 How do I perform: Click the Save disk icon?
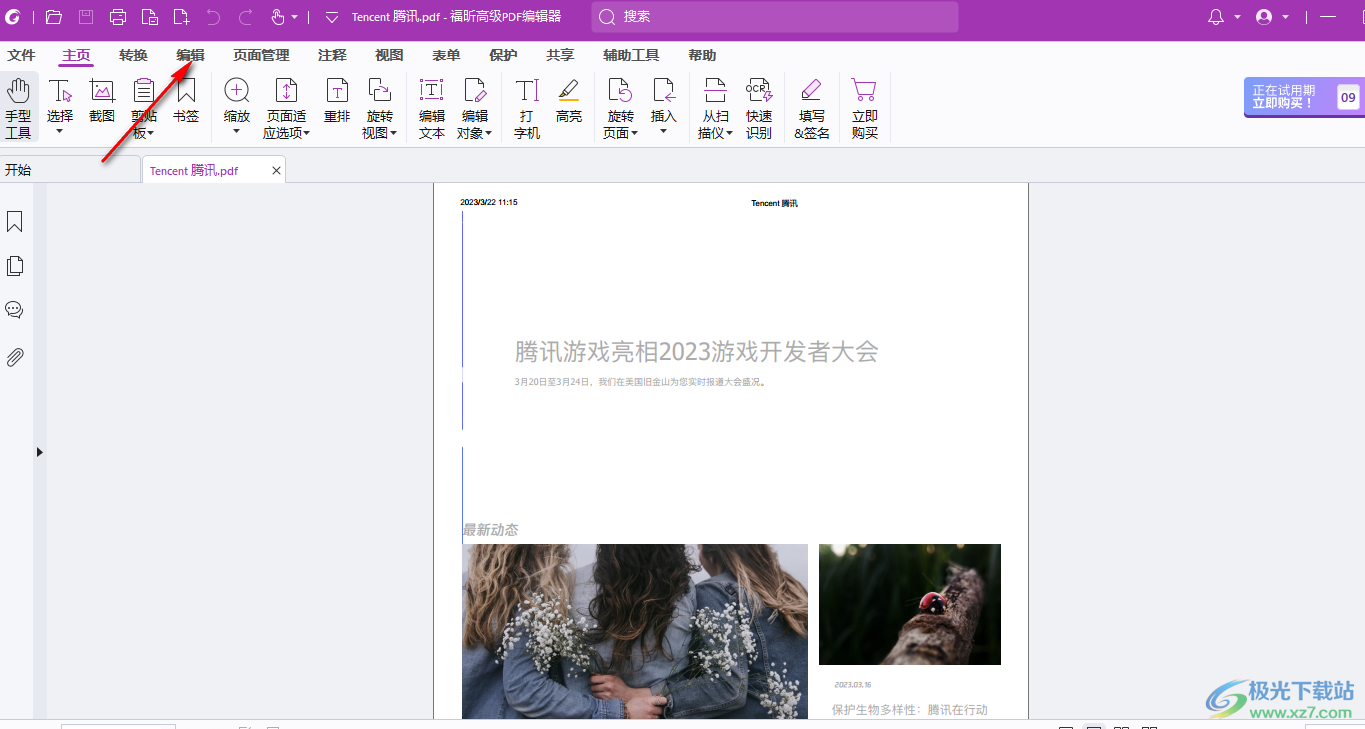coord(86,17)
